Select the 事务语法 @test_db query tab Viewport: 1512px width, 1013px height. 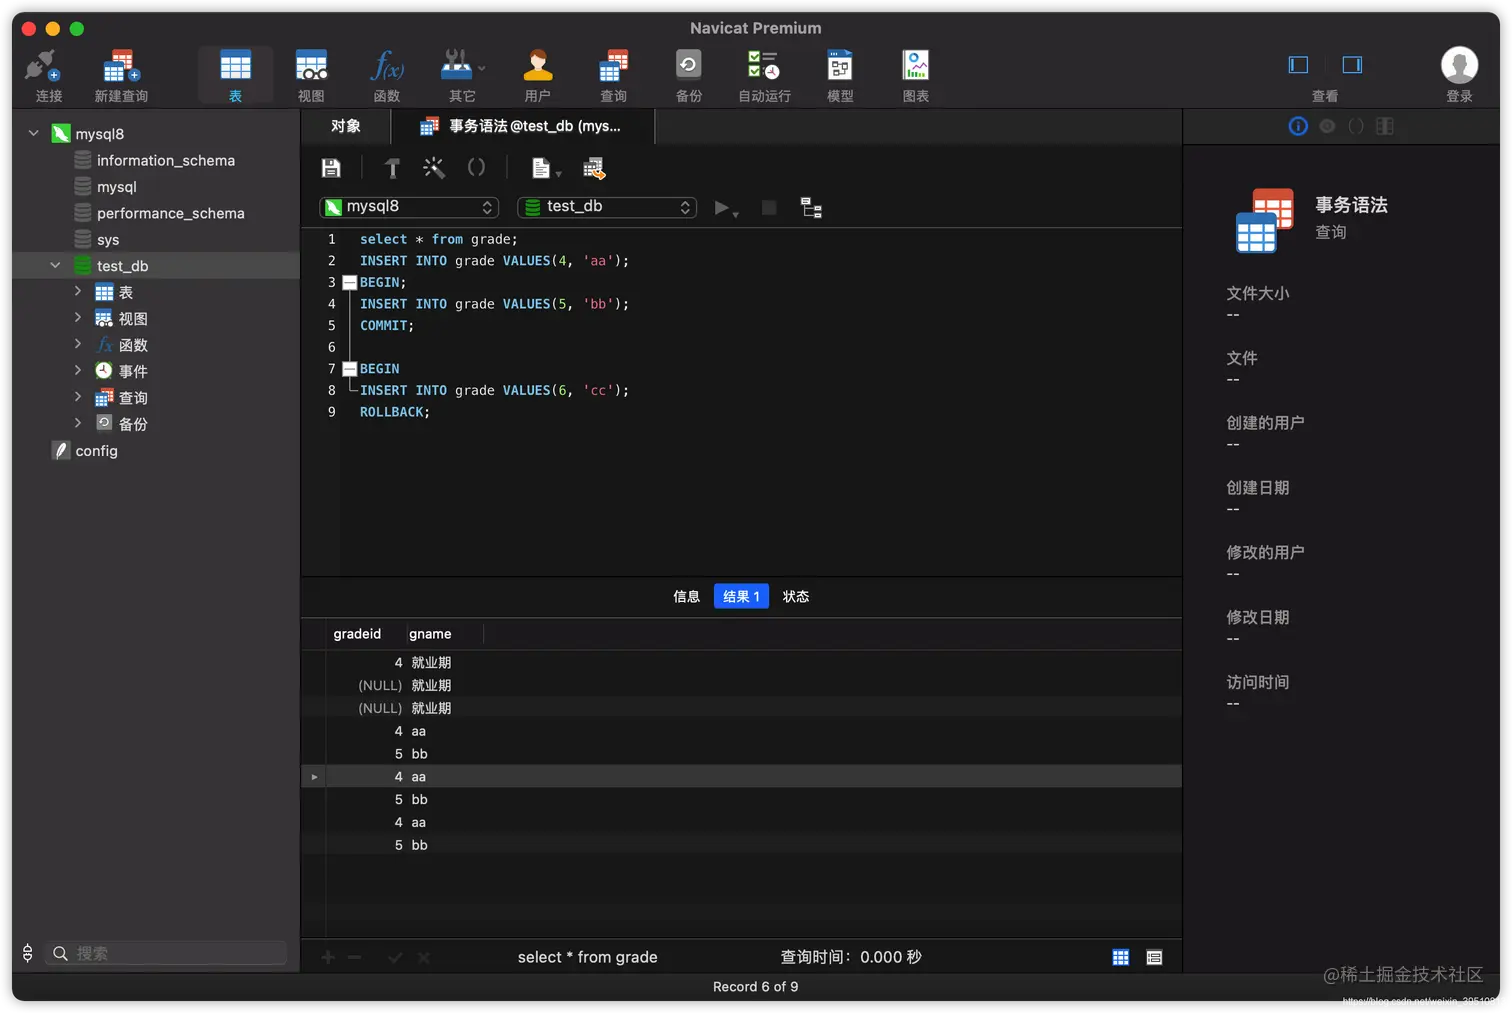click(523, 126)
